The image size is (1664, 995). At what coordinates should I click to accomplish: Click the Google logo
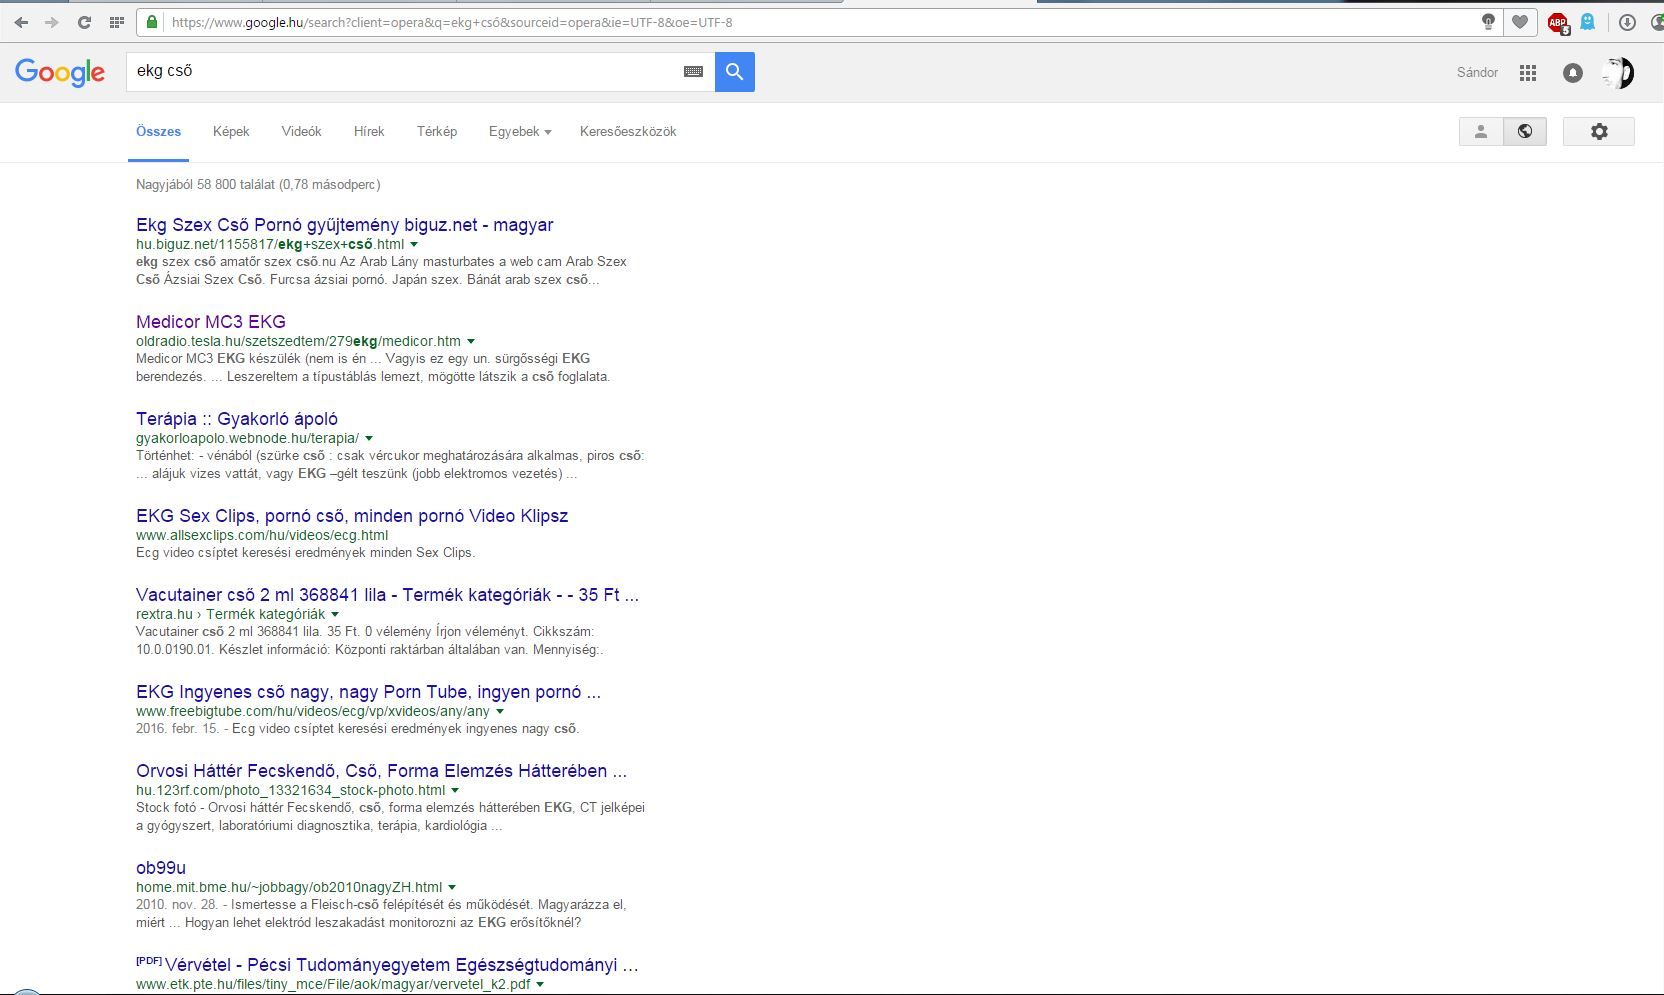[60, 72]
